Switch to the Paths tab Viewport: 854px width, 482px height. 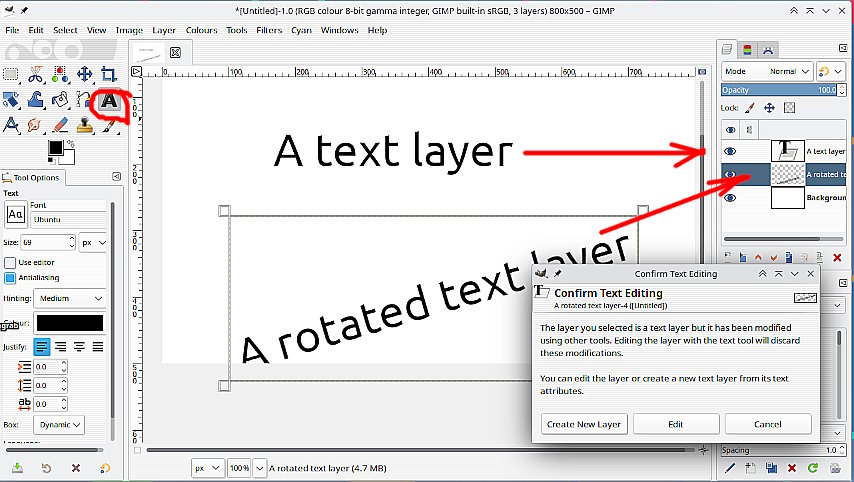click(768, 50)
